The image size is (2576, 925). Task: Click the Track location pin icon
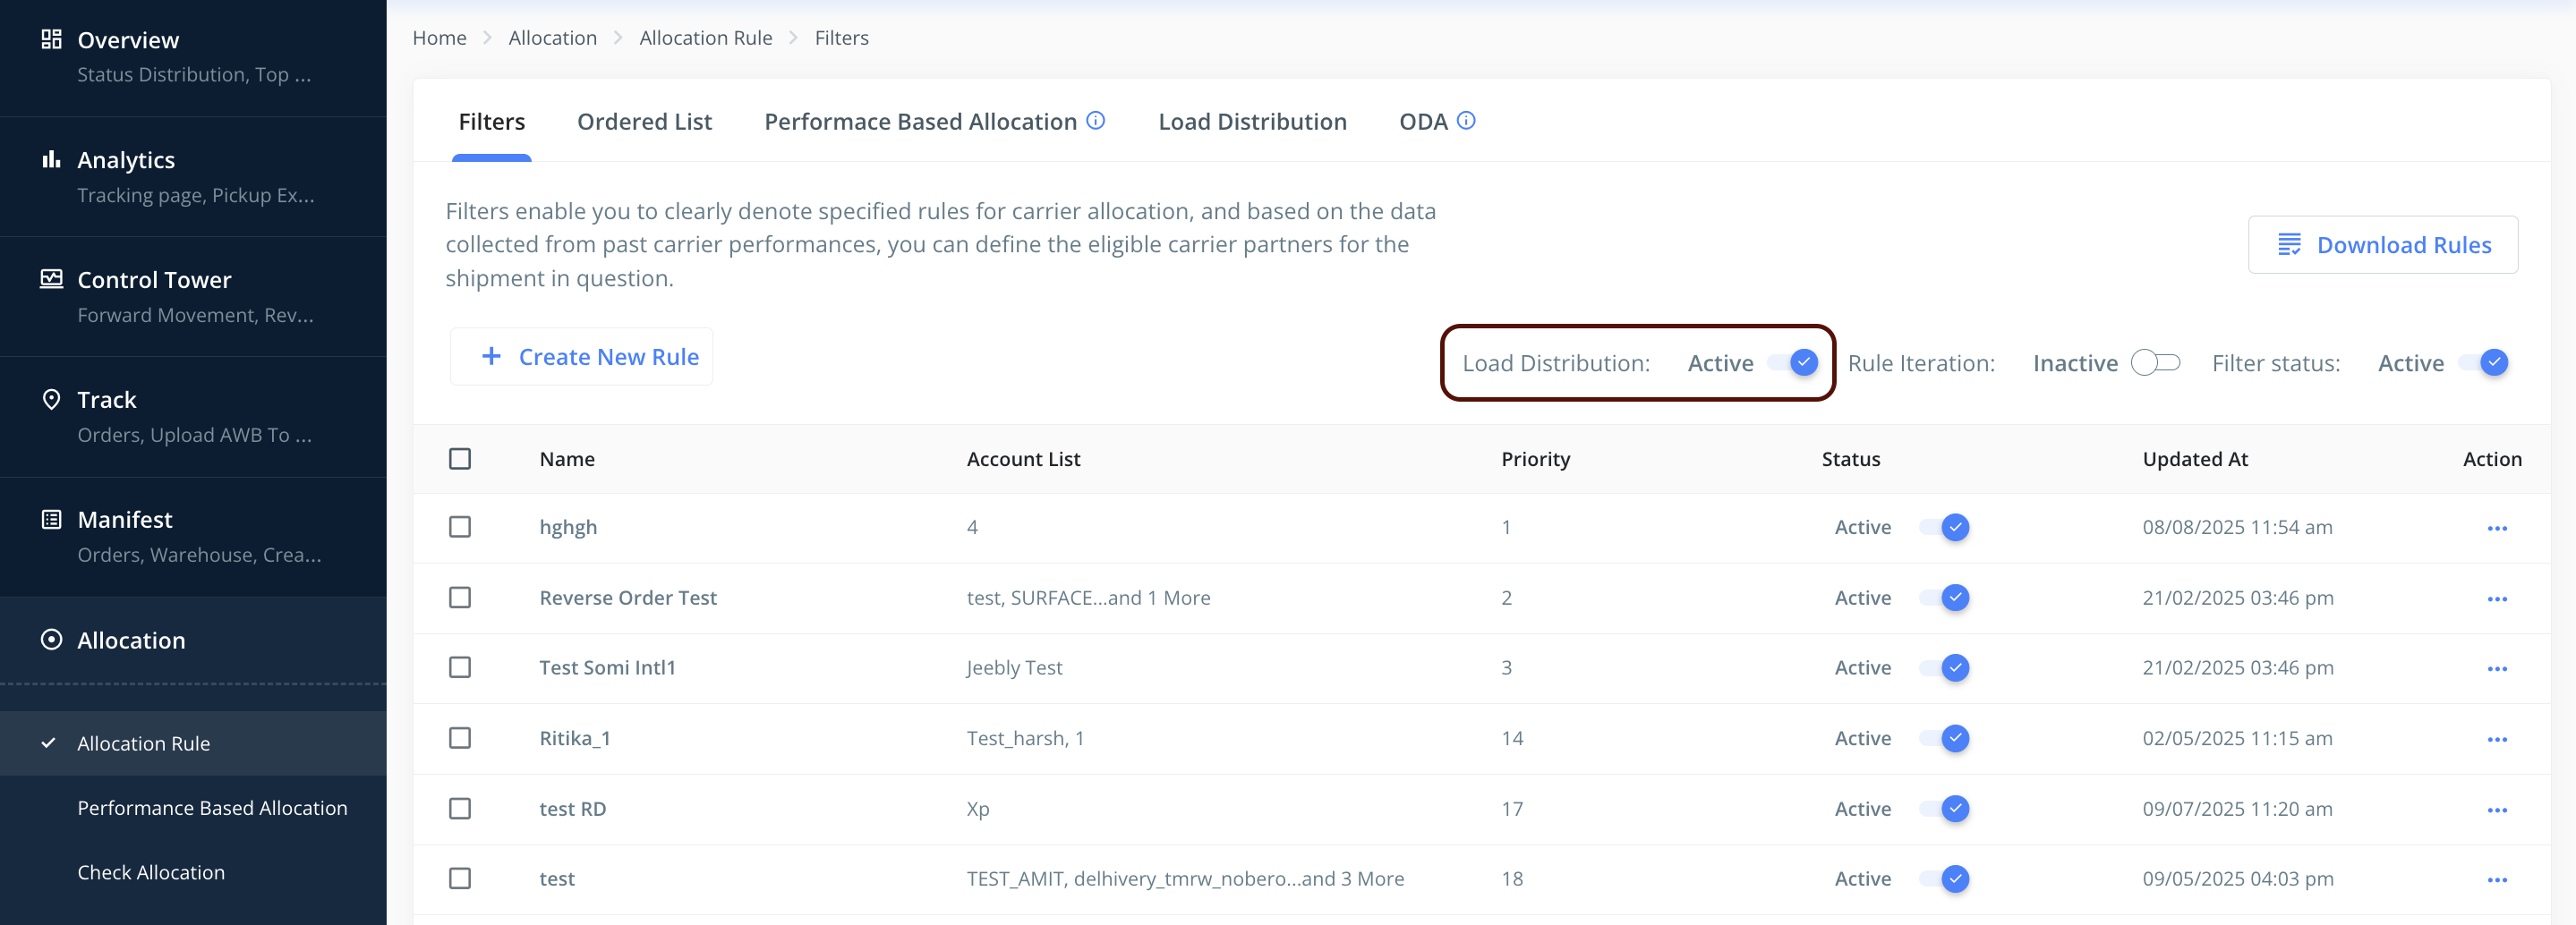(51, 399)
